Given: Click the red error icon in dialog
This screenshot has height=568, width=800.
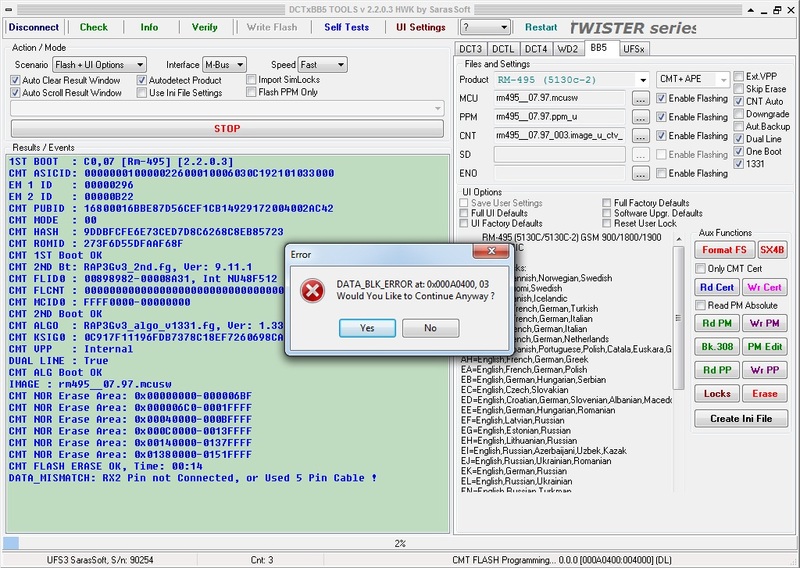Looking at the screenshot, I should click(312, 291).
